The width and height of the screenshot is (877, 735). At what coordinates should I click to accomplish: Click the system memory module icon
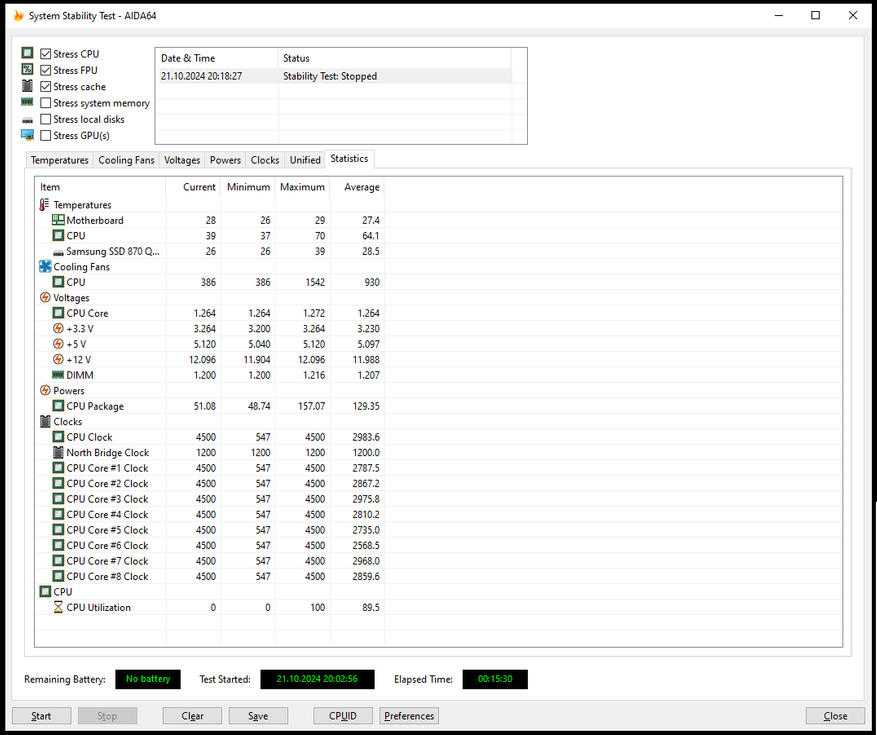pyautogui.click(x=27, y=102)
